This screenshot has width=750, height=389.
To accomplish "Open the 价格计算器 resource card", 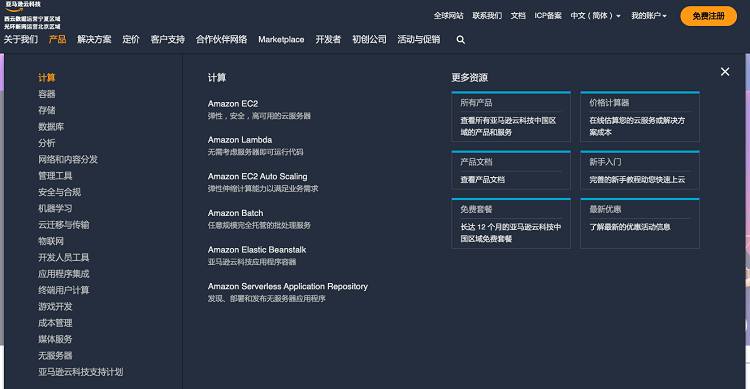I will click(x=640, y=117).
